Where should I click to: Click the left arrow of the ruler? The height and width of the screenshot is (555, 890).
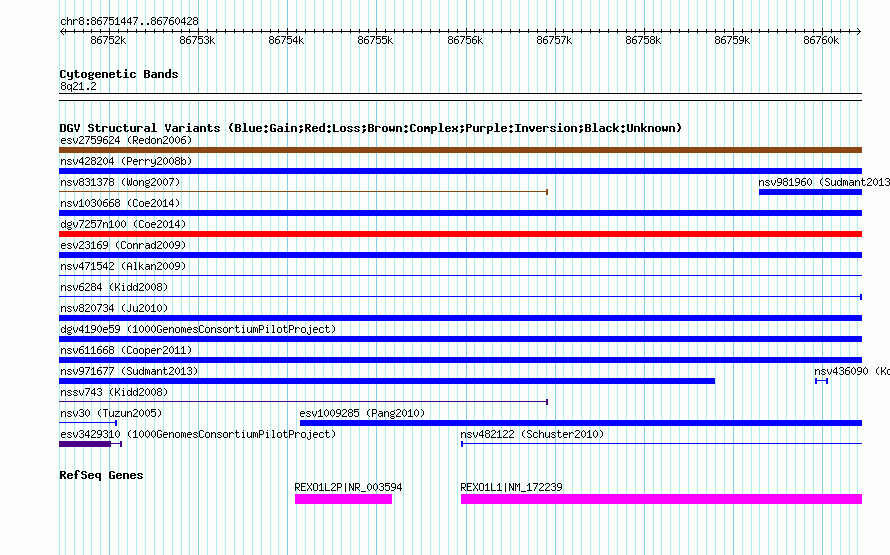(62, 31)
